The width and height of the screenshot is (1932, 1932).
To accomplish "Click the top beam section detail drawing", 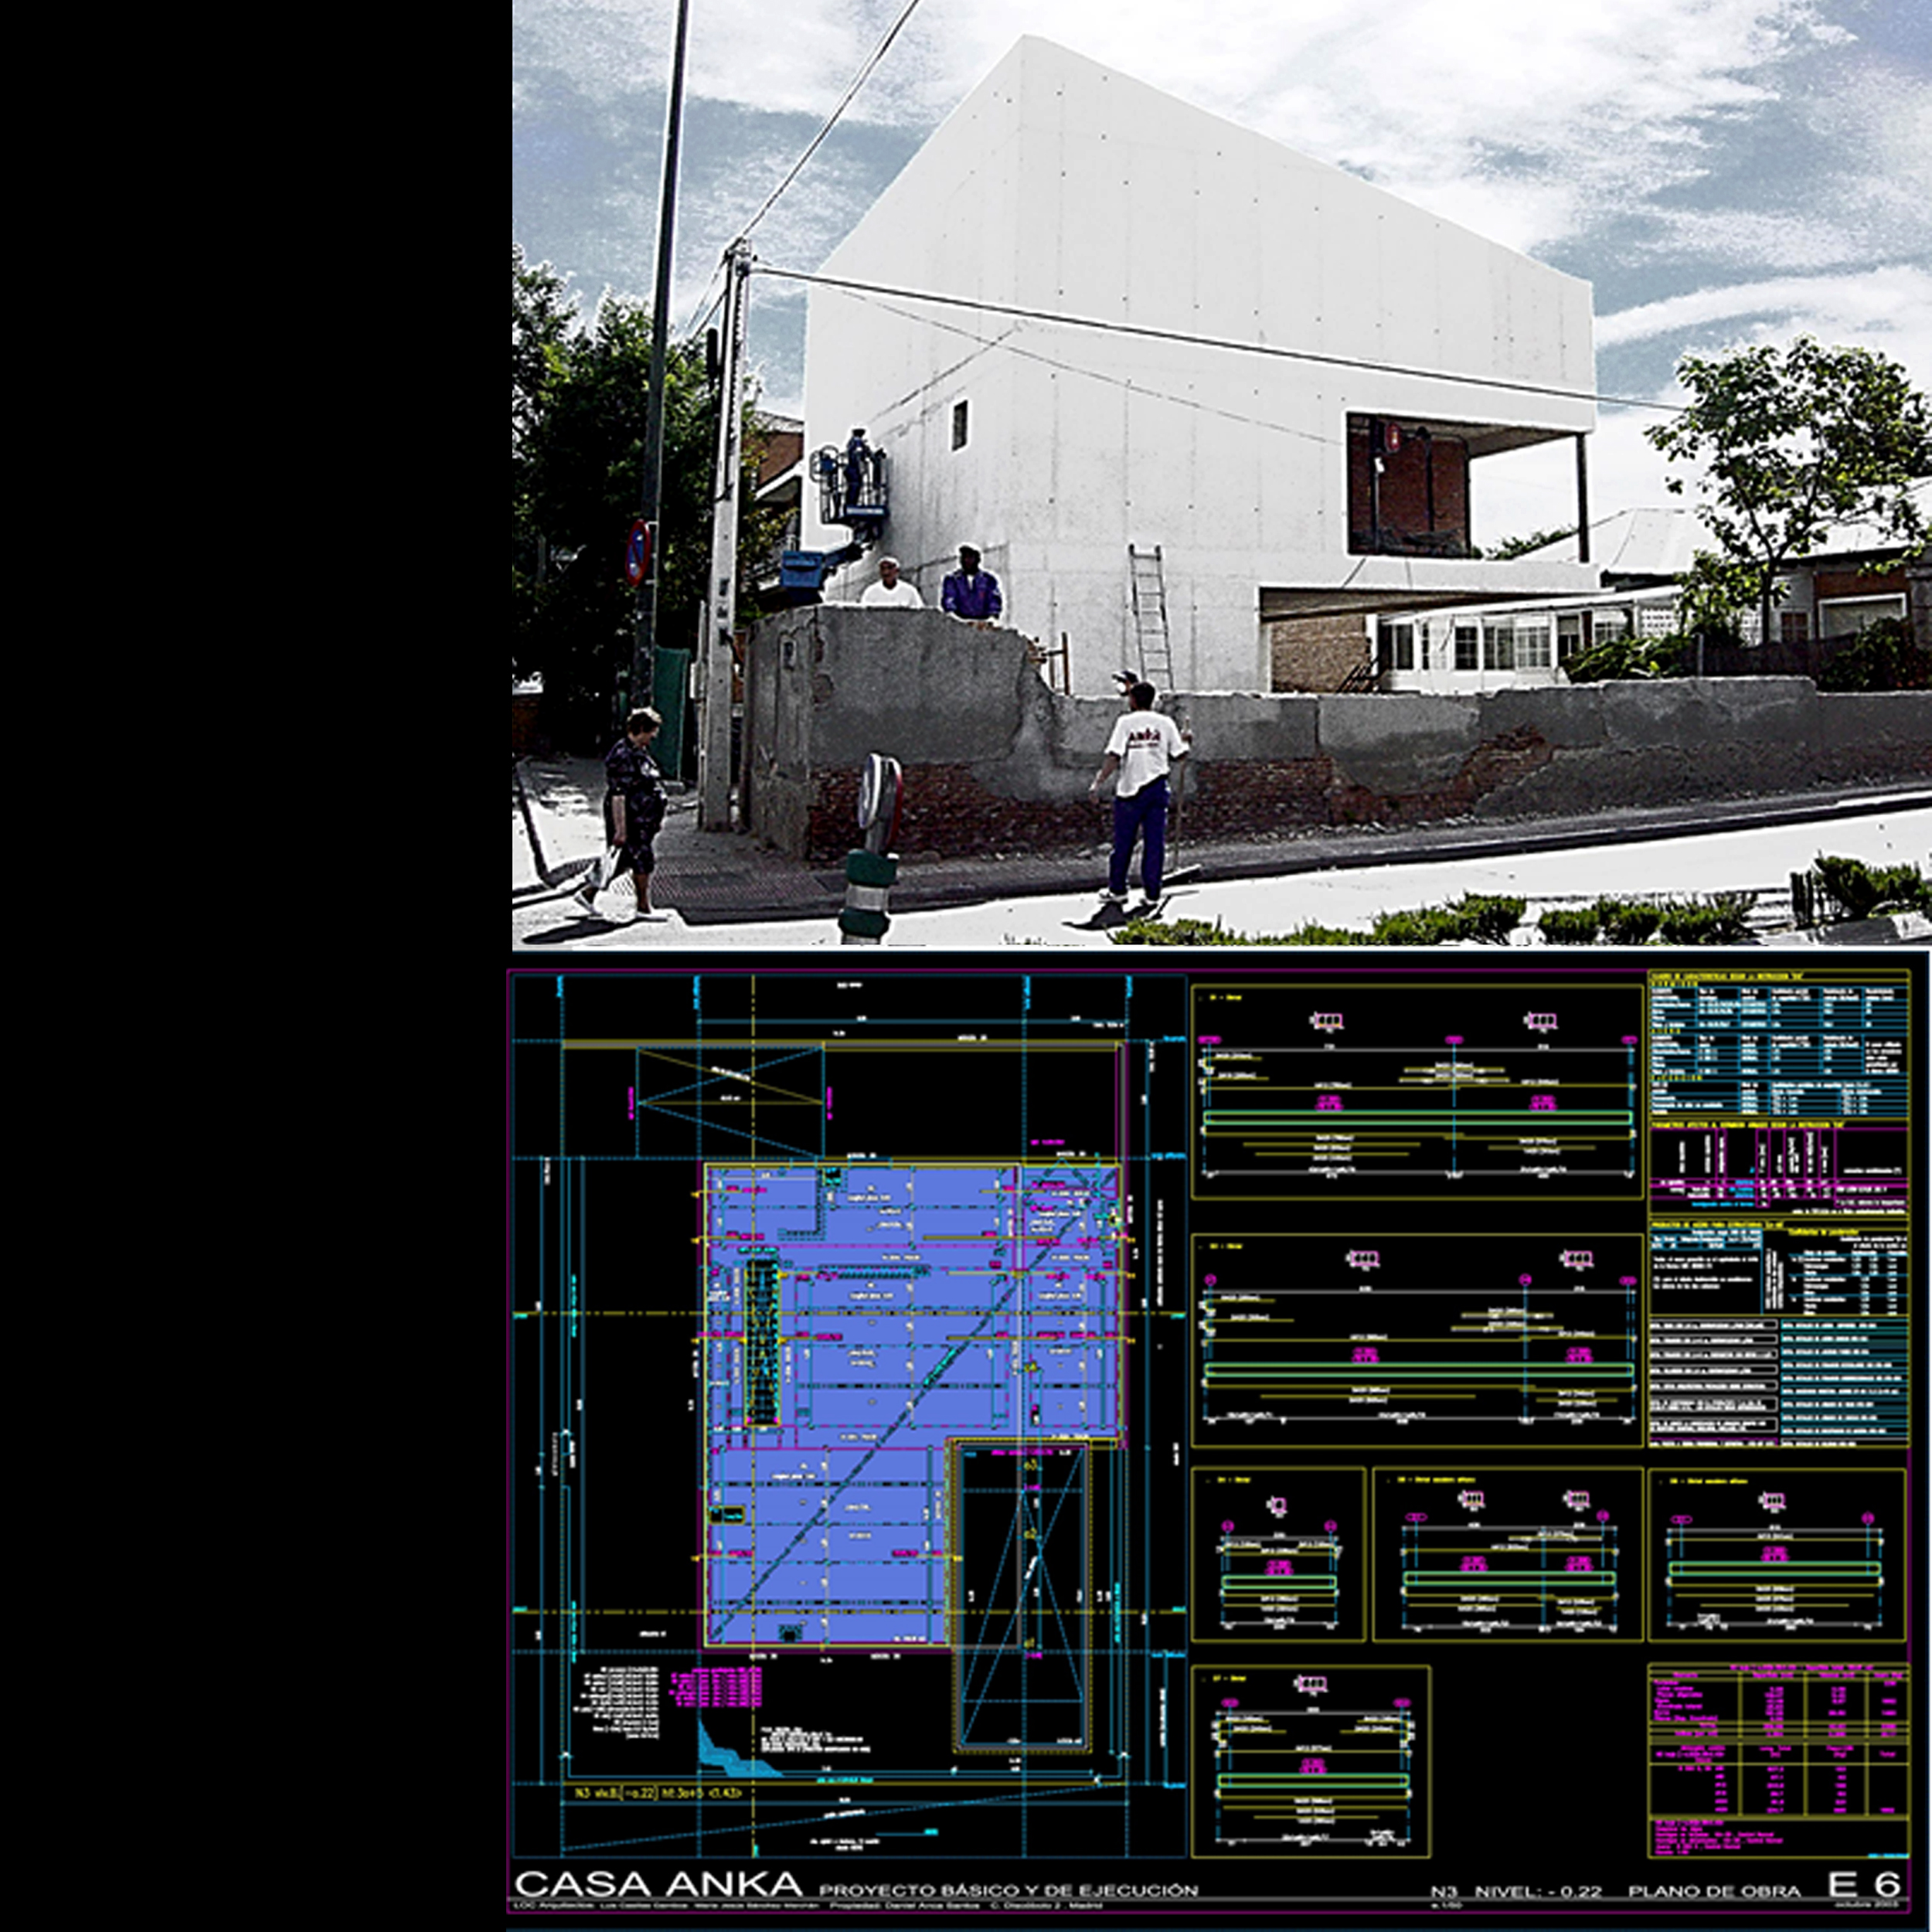I will coord(1417,1091).
